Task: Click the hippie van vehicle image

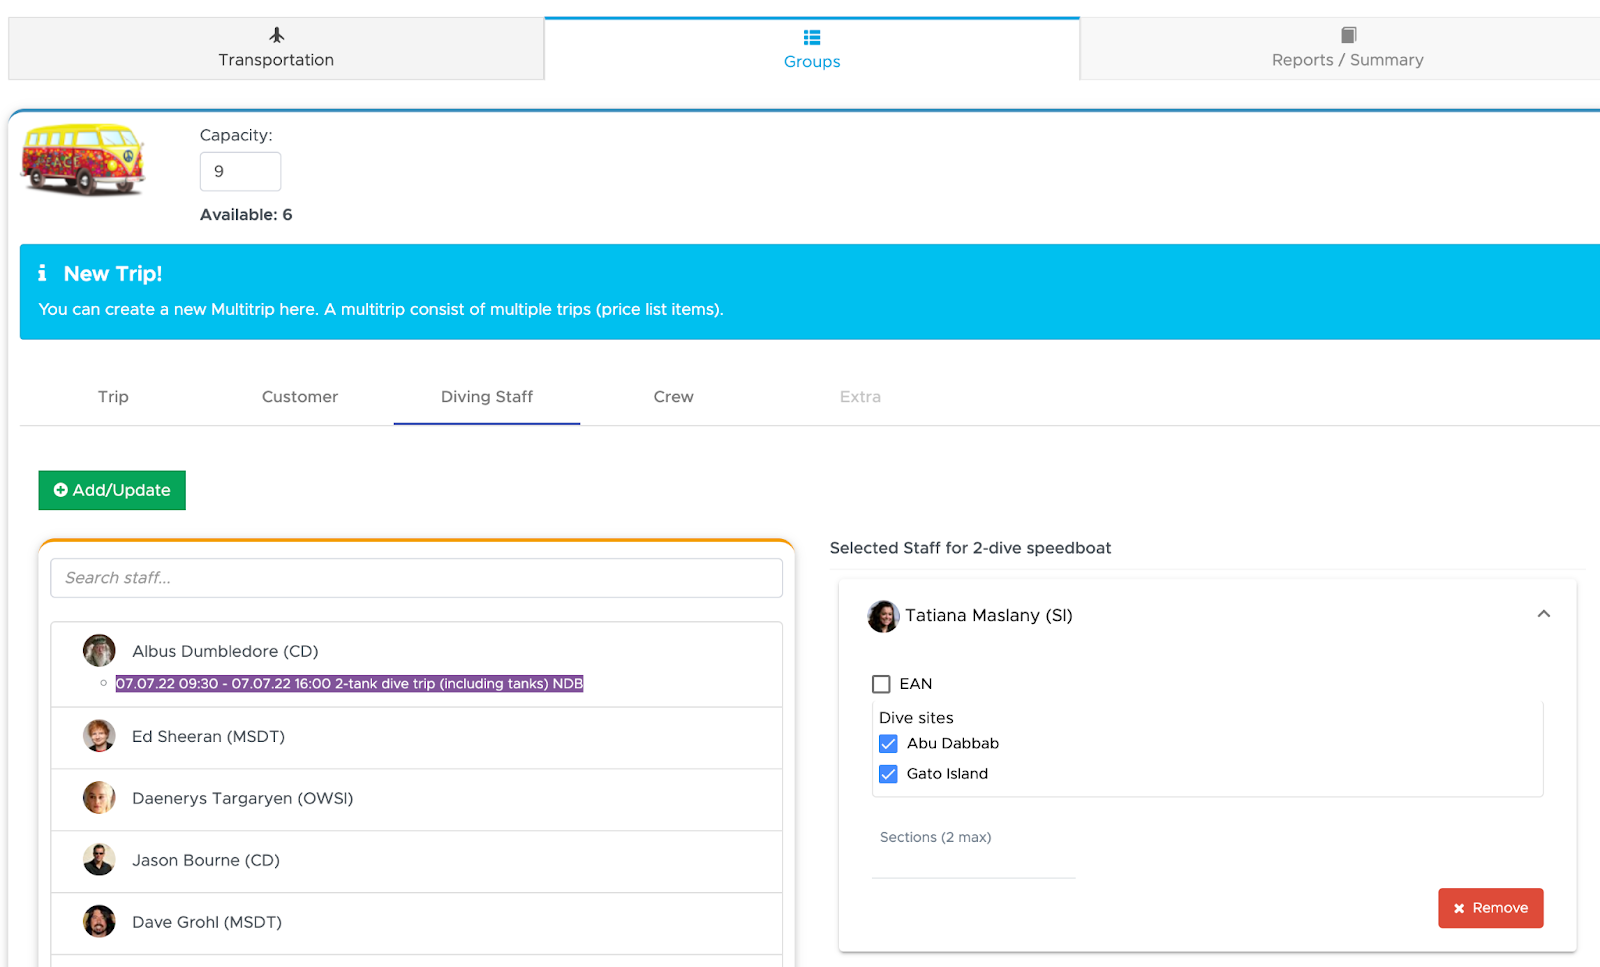Action: 84,158
